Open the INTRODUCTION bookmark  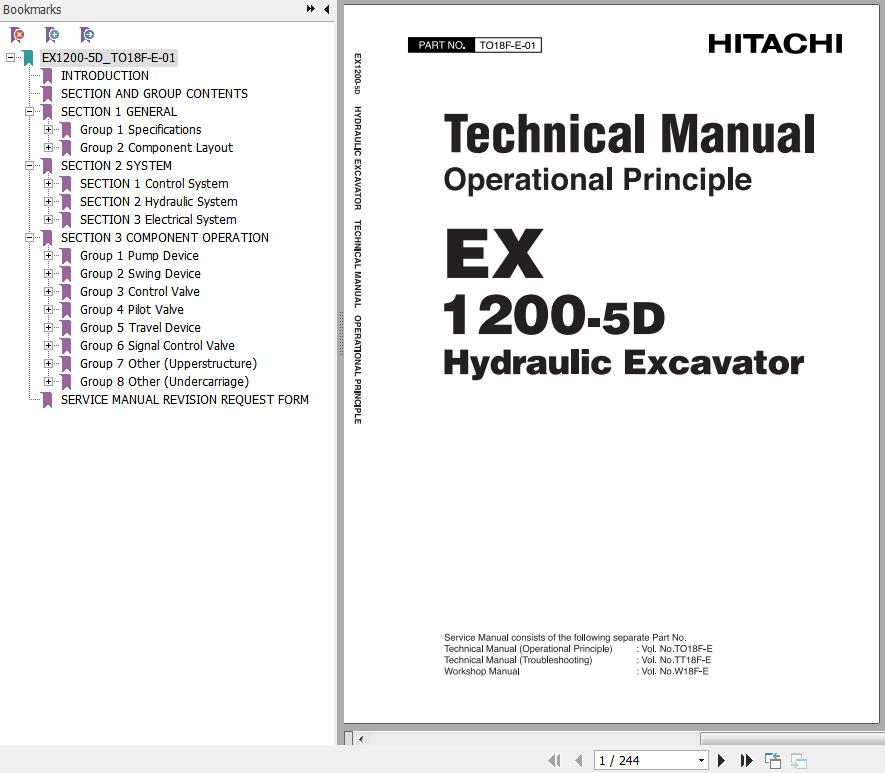(x=105, y=76)
